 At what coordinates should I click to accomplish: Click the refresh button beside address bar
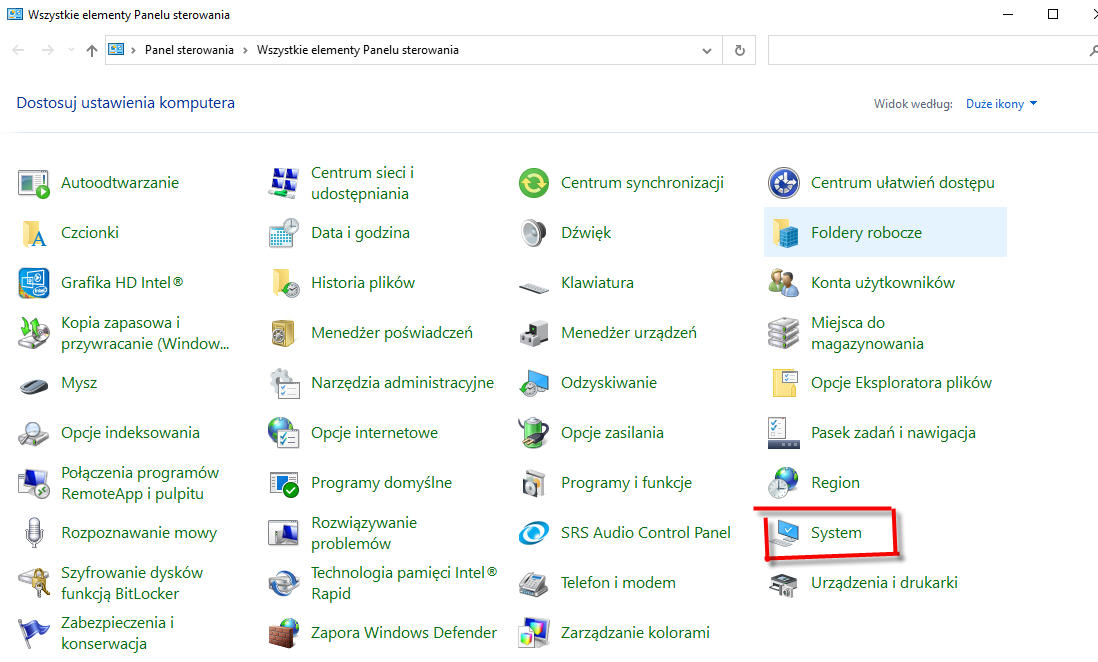739,50
